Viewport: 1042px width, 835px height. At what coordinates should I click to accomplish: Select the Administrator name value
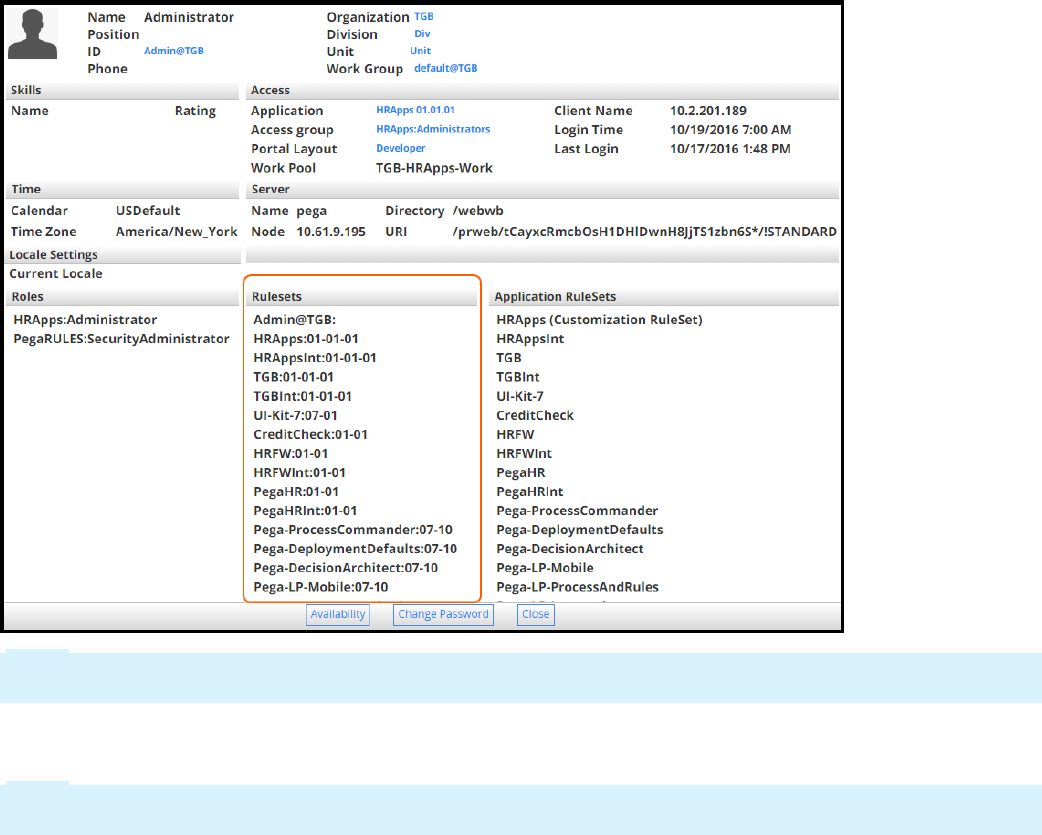coord(189,18)
